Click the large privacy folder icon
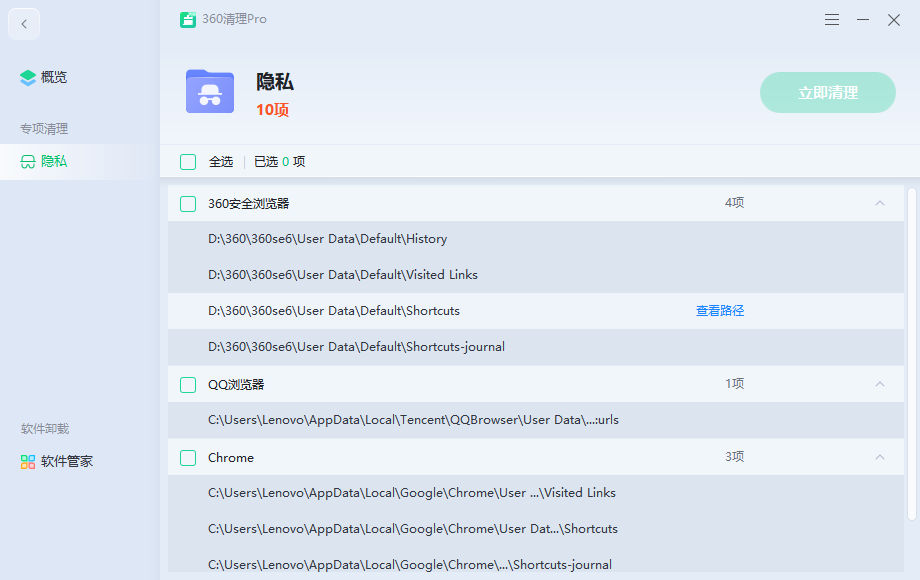 point(210,92)
